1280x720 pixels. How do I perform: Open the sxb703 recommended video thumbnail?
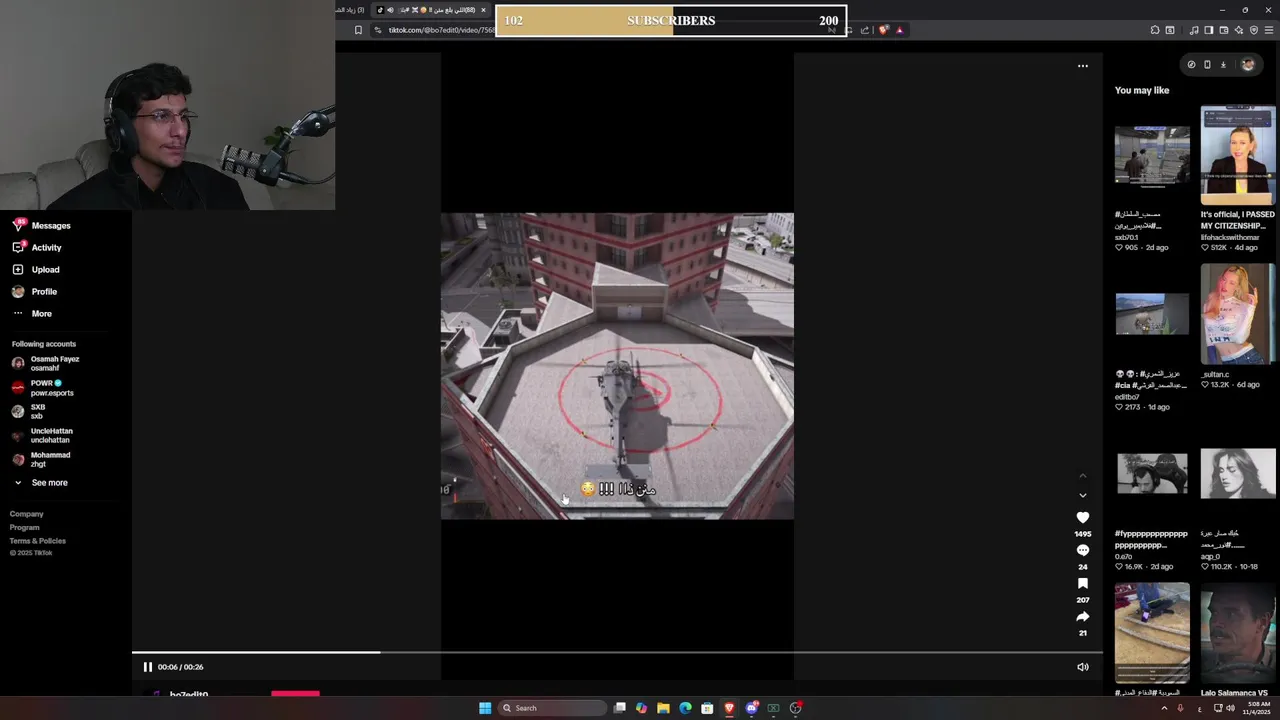tap(1152, 155)
